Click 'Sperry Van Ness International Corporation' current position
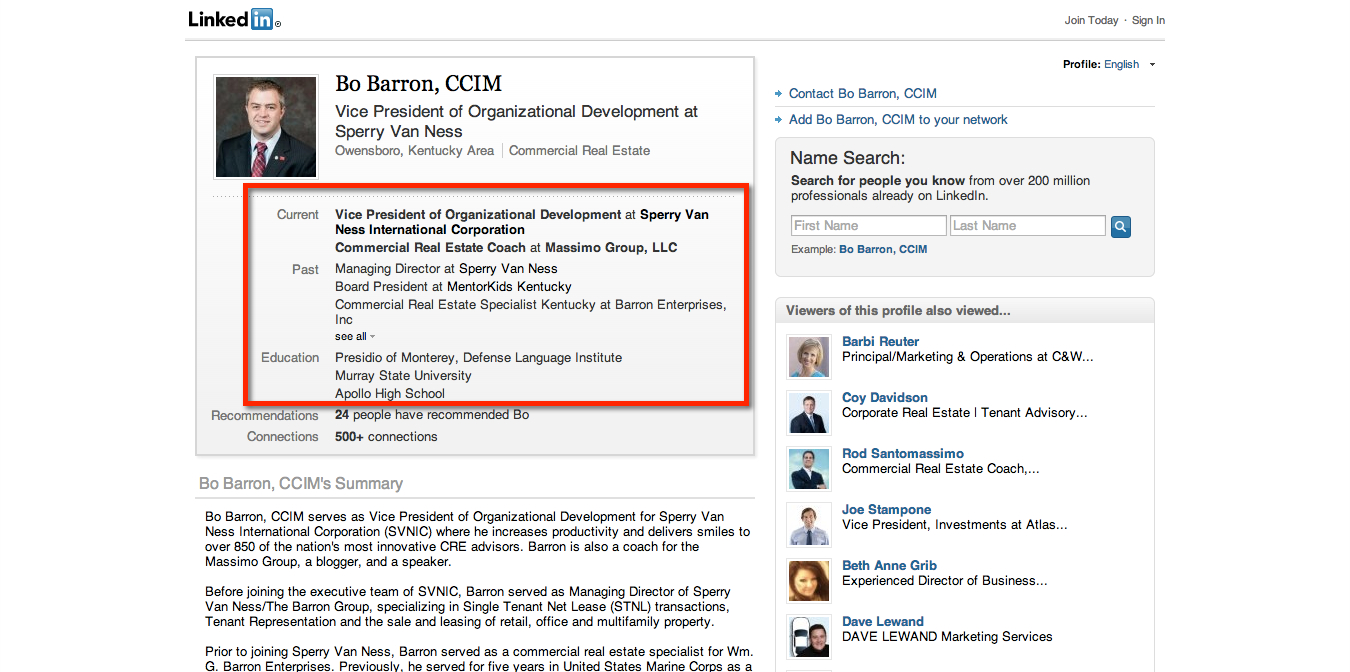 (x=522, y=222)
